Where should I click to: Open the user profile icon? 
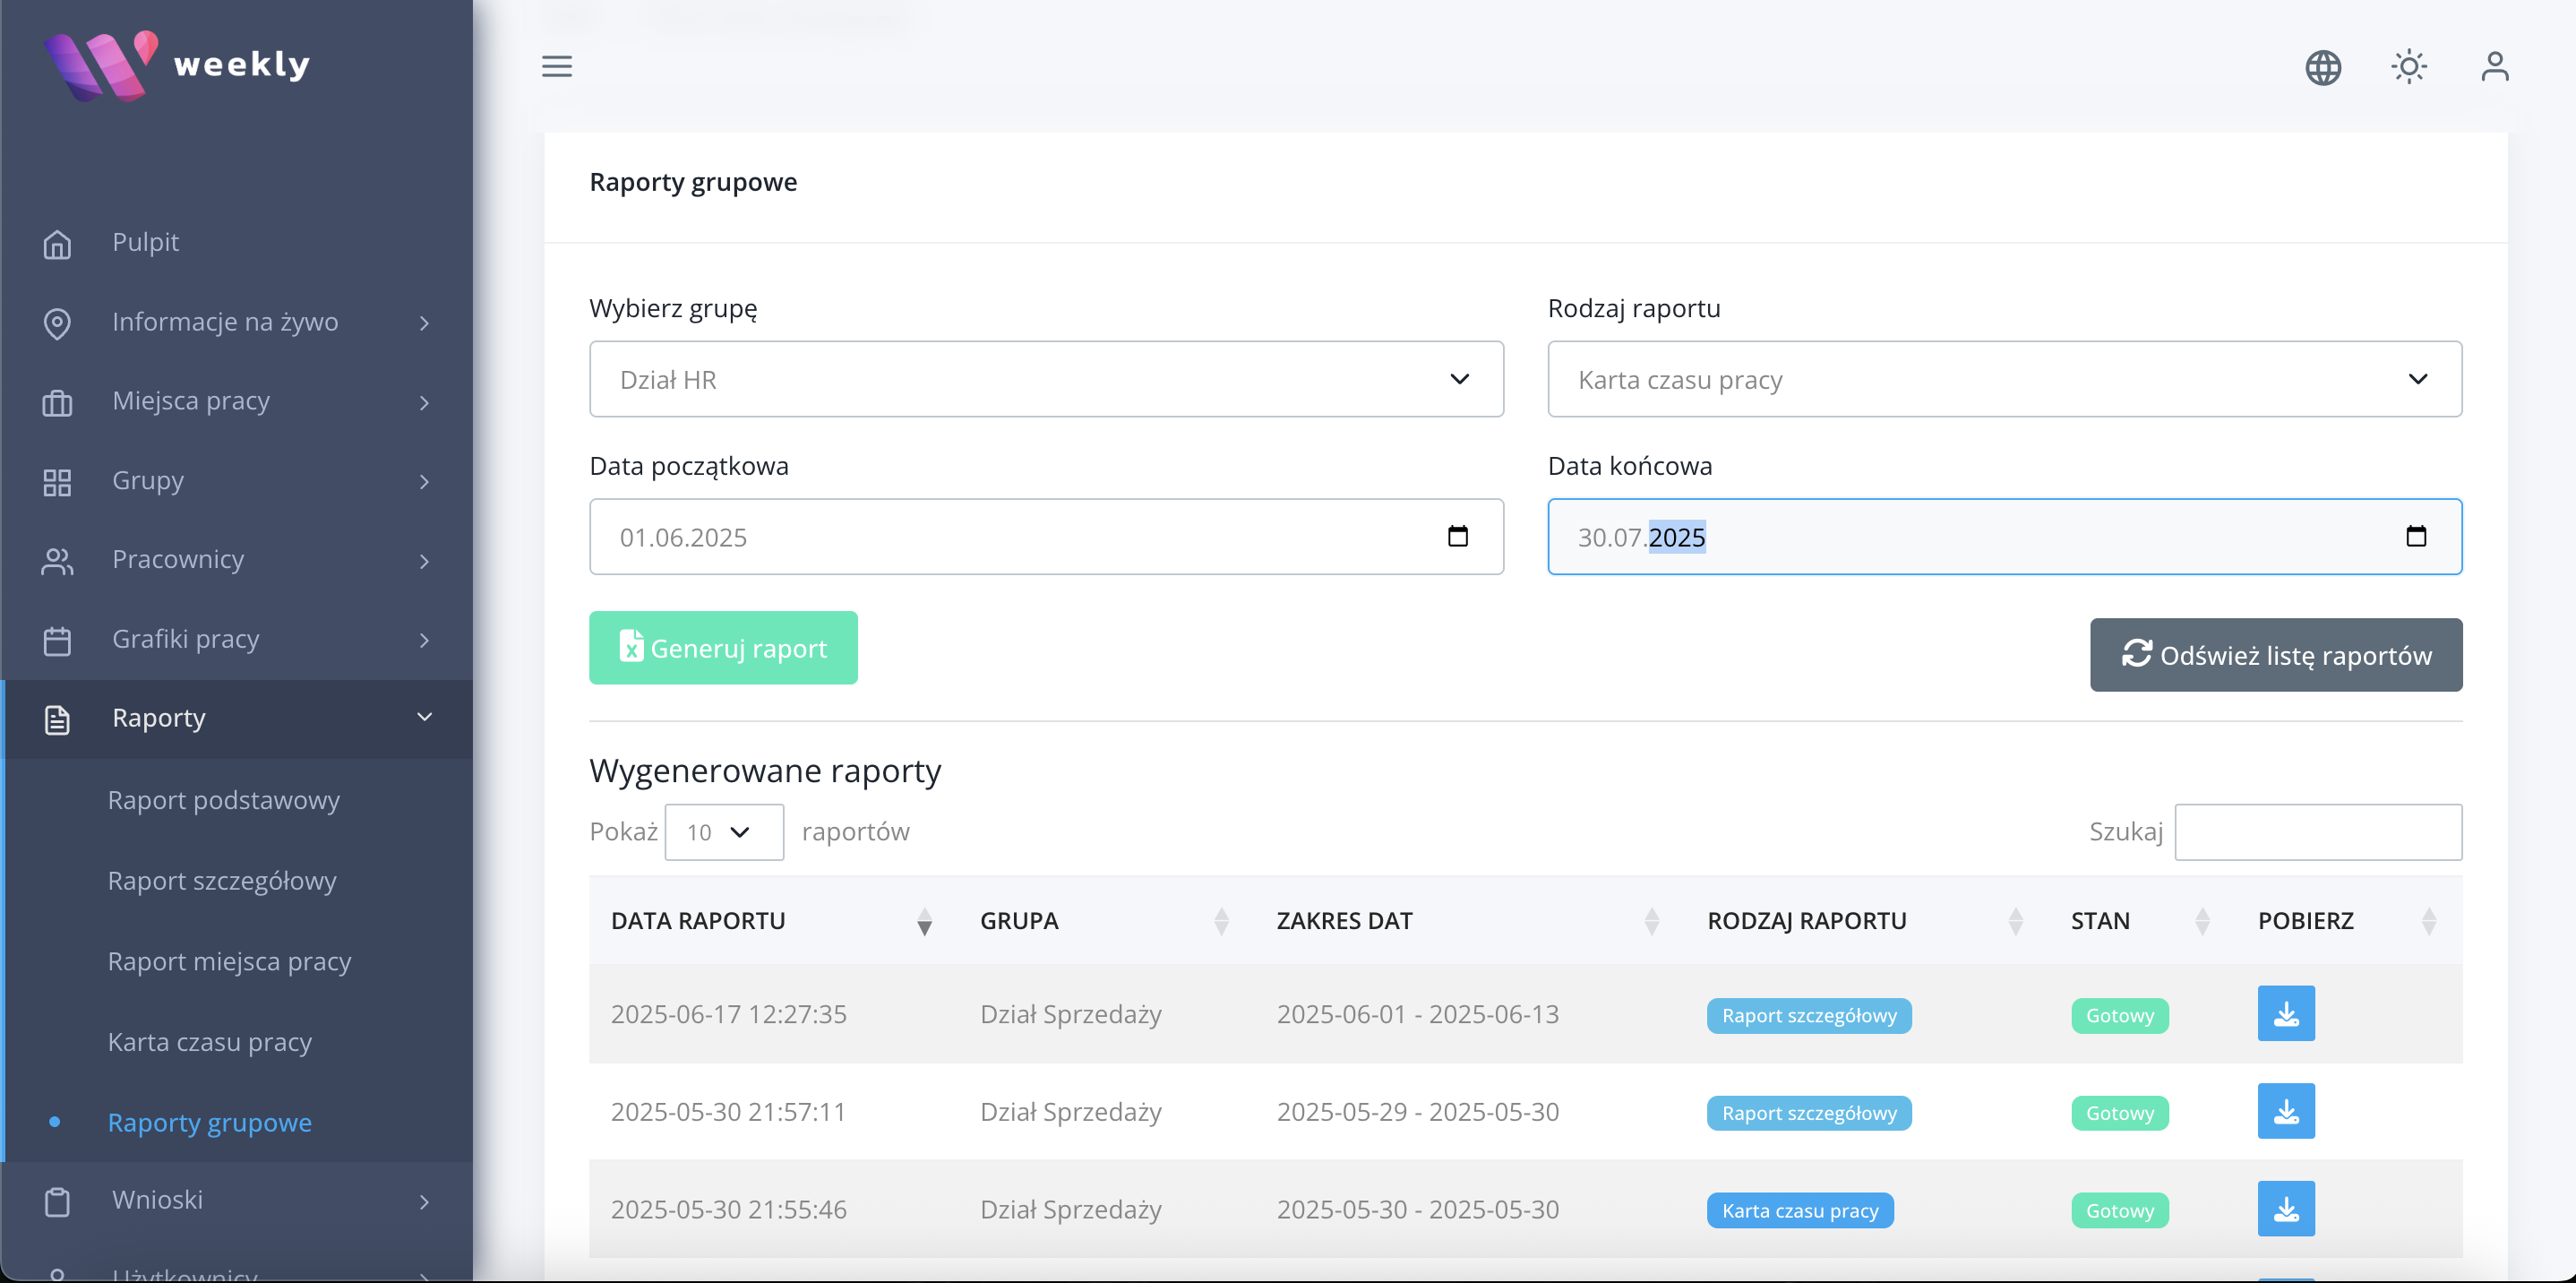[x=2494, y=67]
